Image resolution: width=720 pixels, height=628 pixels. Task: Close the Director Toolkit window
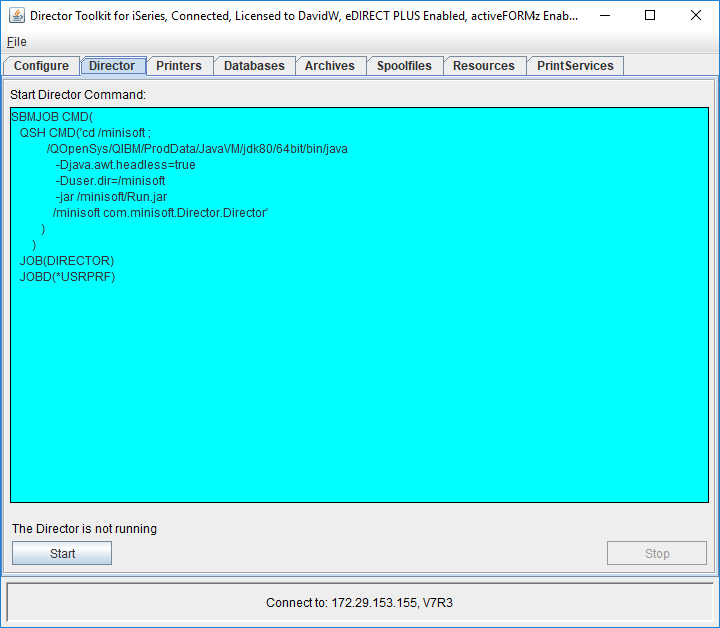click(696, 15)
